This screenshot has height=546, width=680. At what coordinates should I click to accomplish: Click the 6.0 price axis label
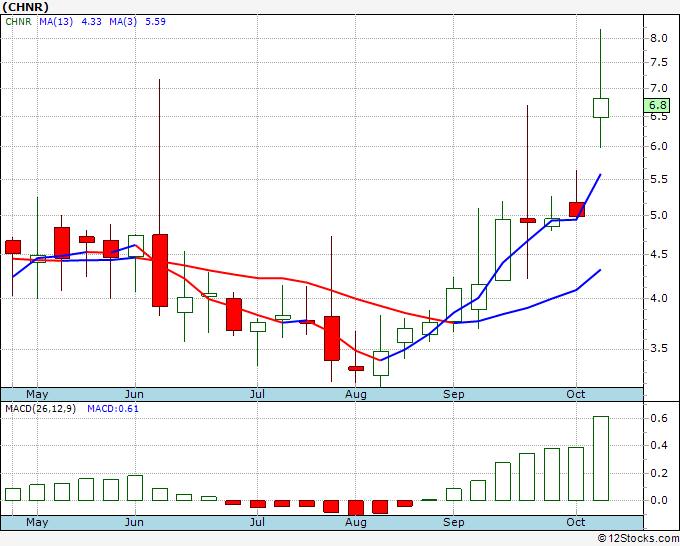[x=658, y=146]
